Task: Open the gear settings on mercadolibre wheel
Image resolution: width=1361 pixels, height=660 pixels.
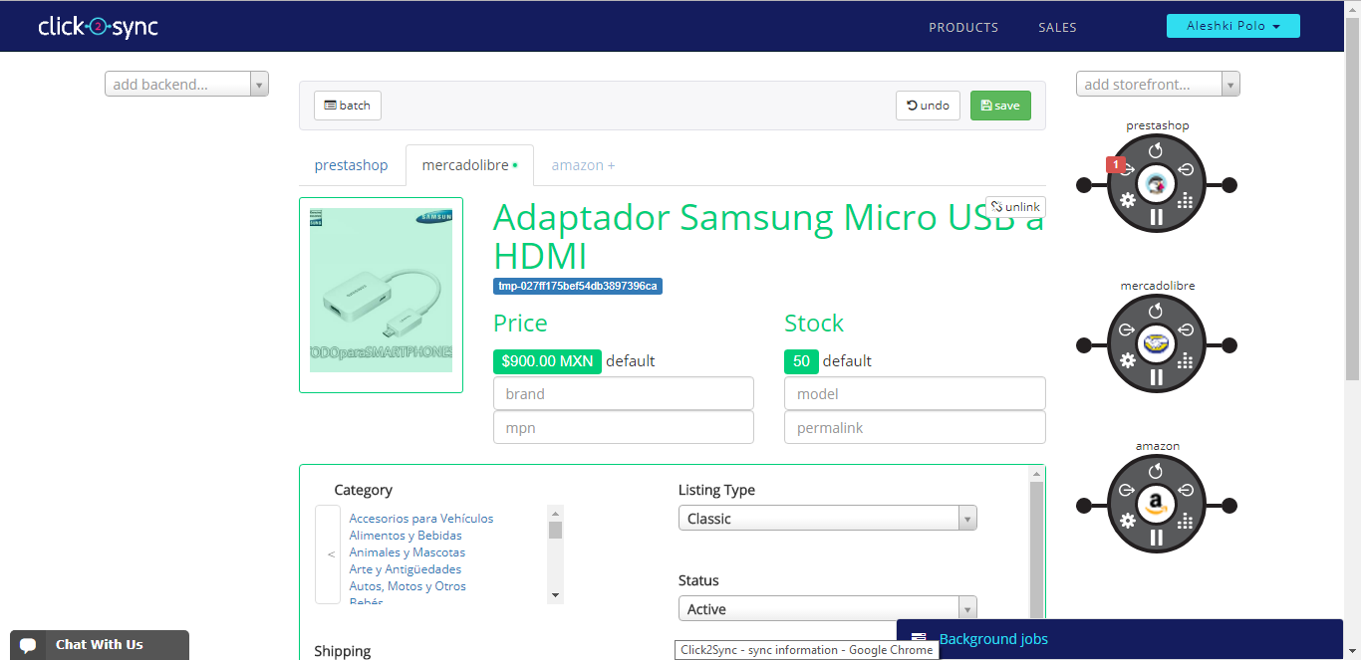Action: [1128, 360]
